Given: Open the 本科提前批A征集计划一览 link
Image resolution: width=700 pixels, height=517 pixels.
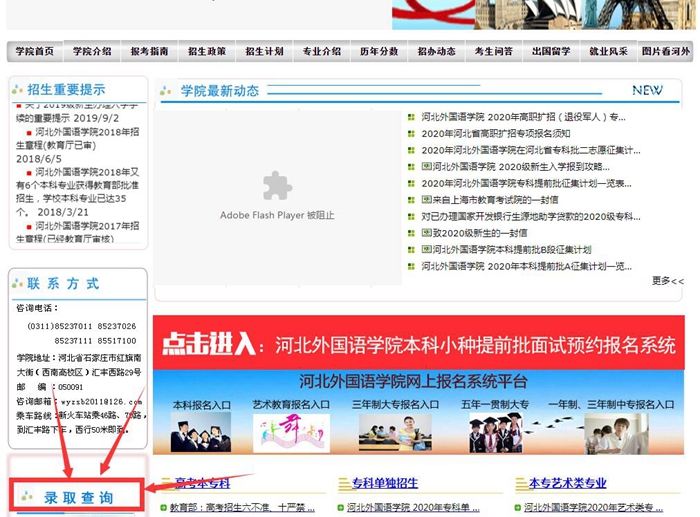Looking at the screenshot, I should point(526,266).
